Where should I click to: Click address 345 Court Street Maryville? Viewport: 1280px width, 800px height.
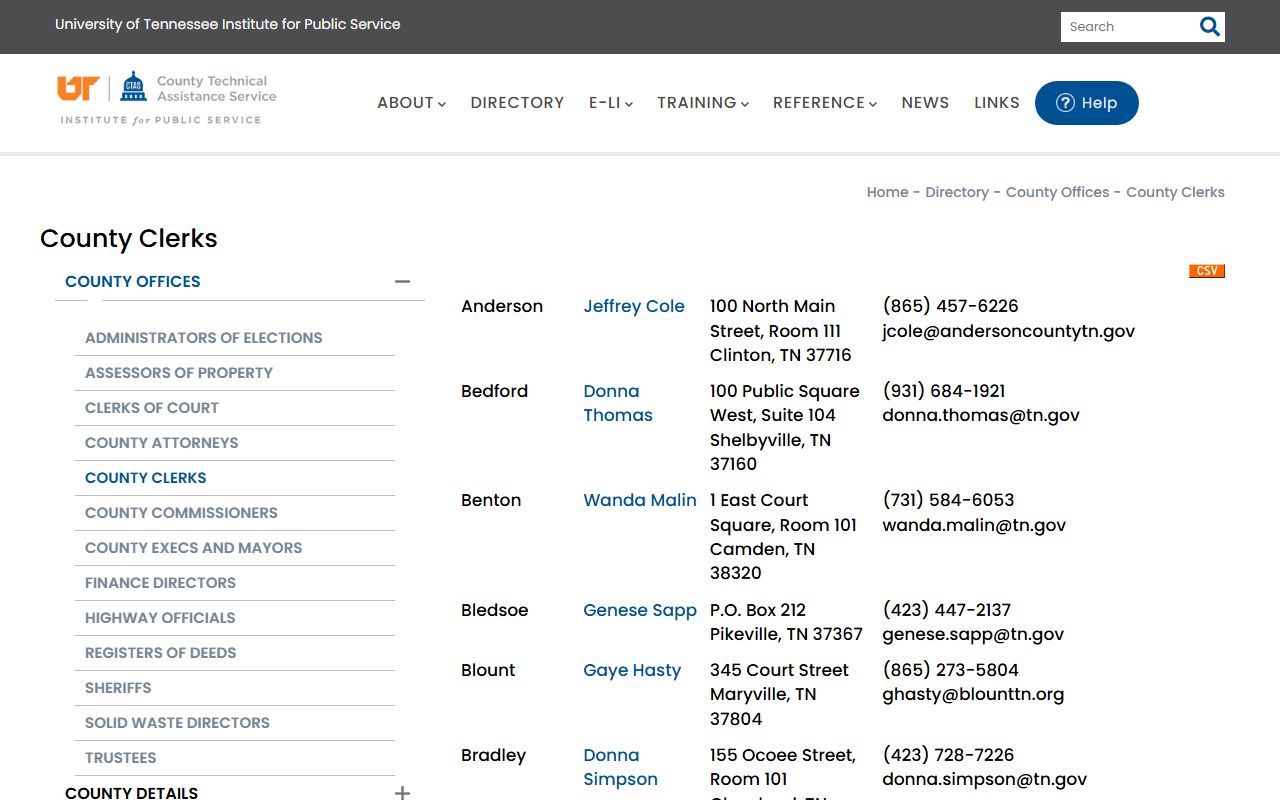tap(779, 694)
